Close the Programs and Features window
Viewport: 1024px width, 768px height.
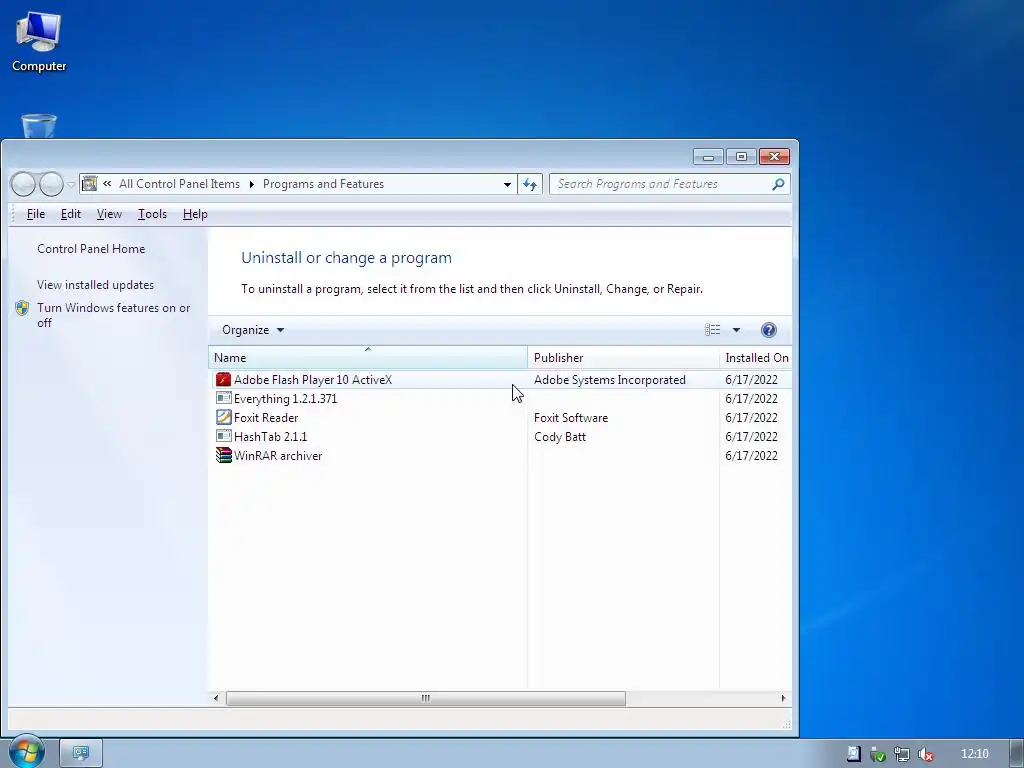point(775,157)
